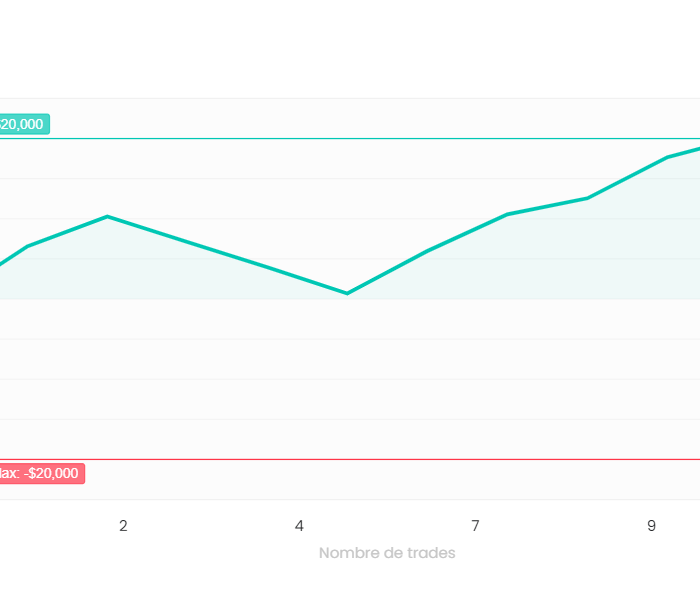Click the curve vertex just right of trade 7
Viewport: 700px width, 589px height.
click(x=508, y=214)
